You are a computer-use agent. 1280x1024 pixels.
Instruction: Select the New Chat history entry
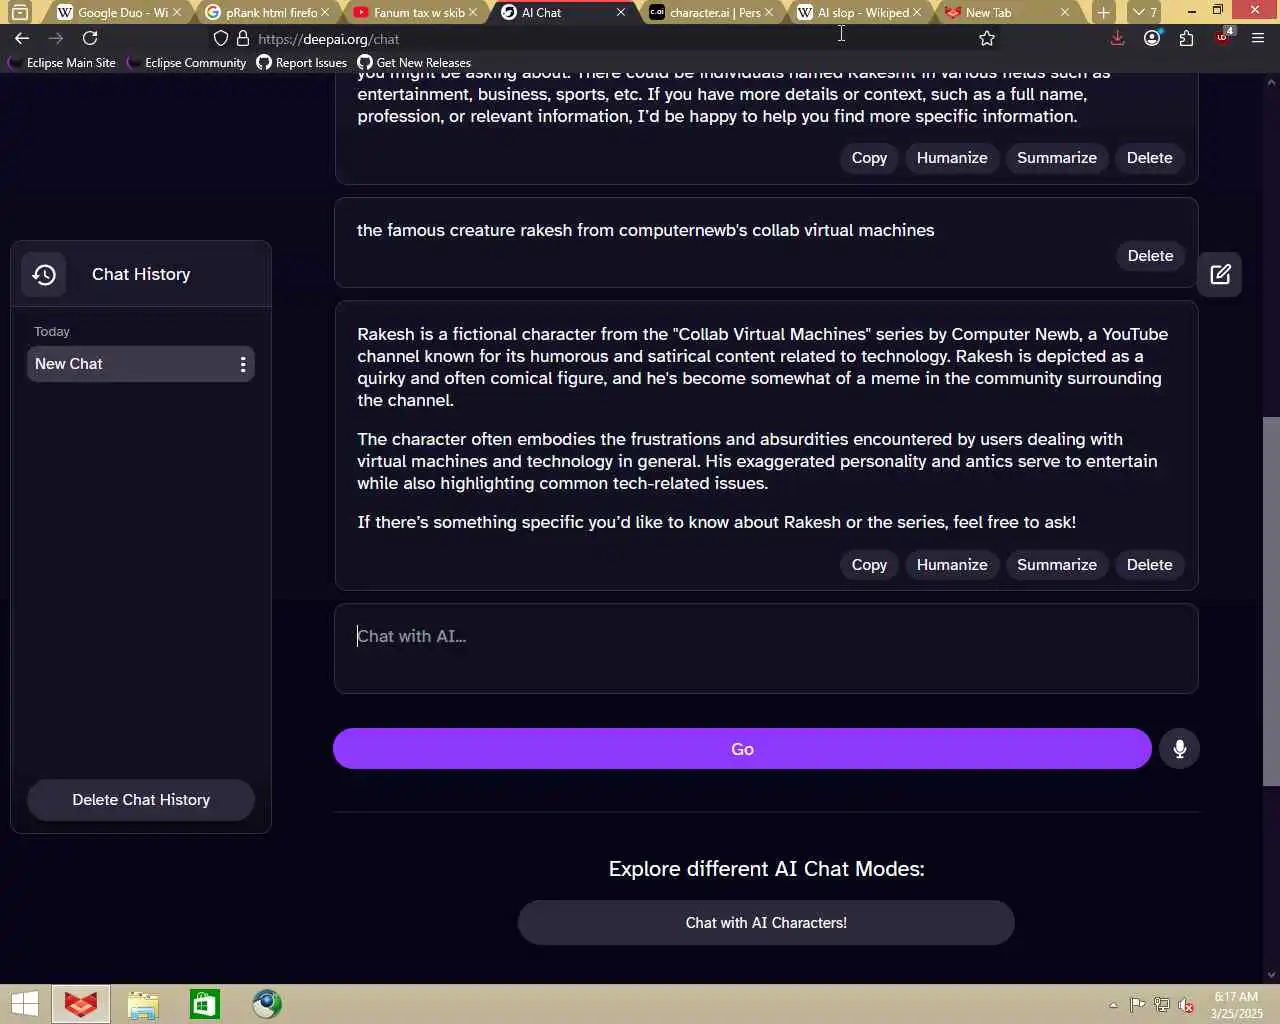click(x=141, y=364)
